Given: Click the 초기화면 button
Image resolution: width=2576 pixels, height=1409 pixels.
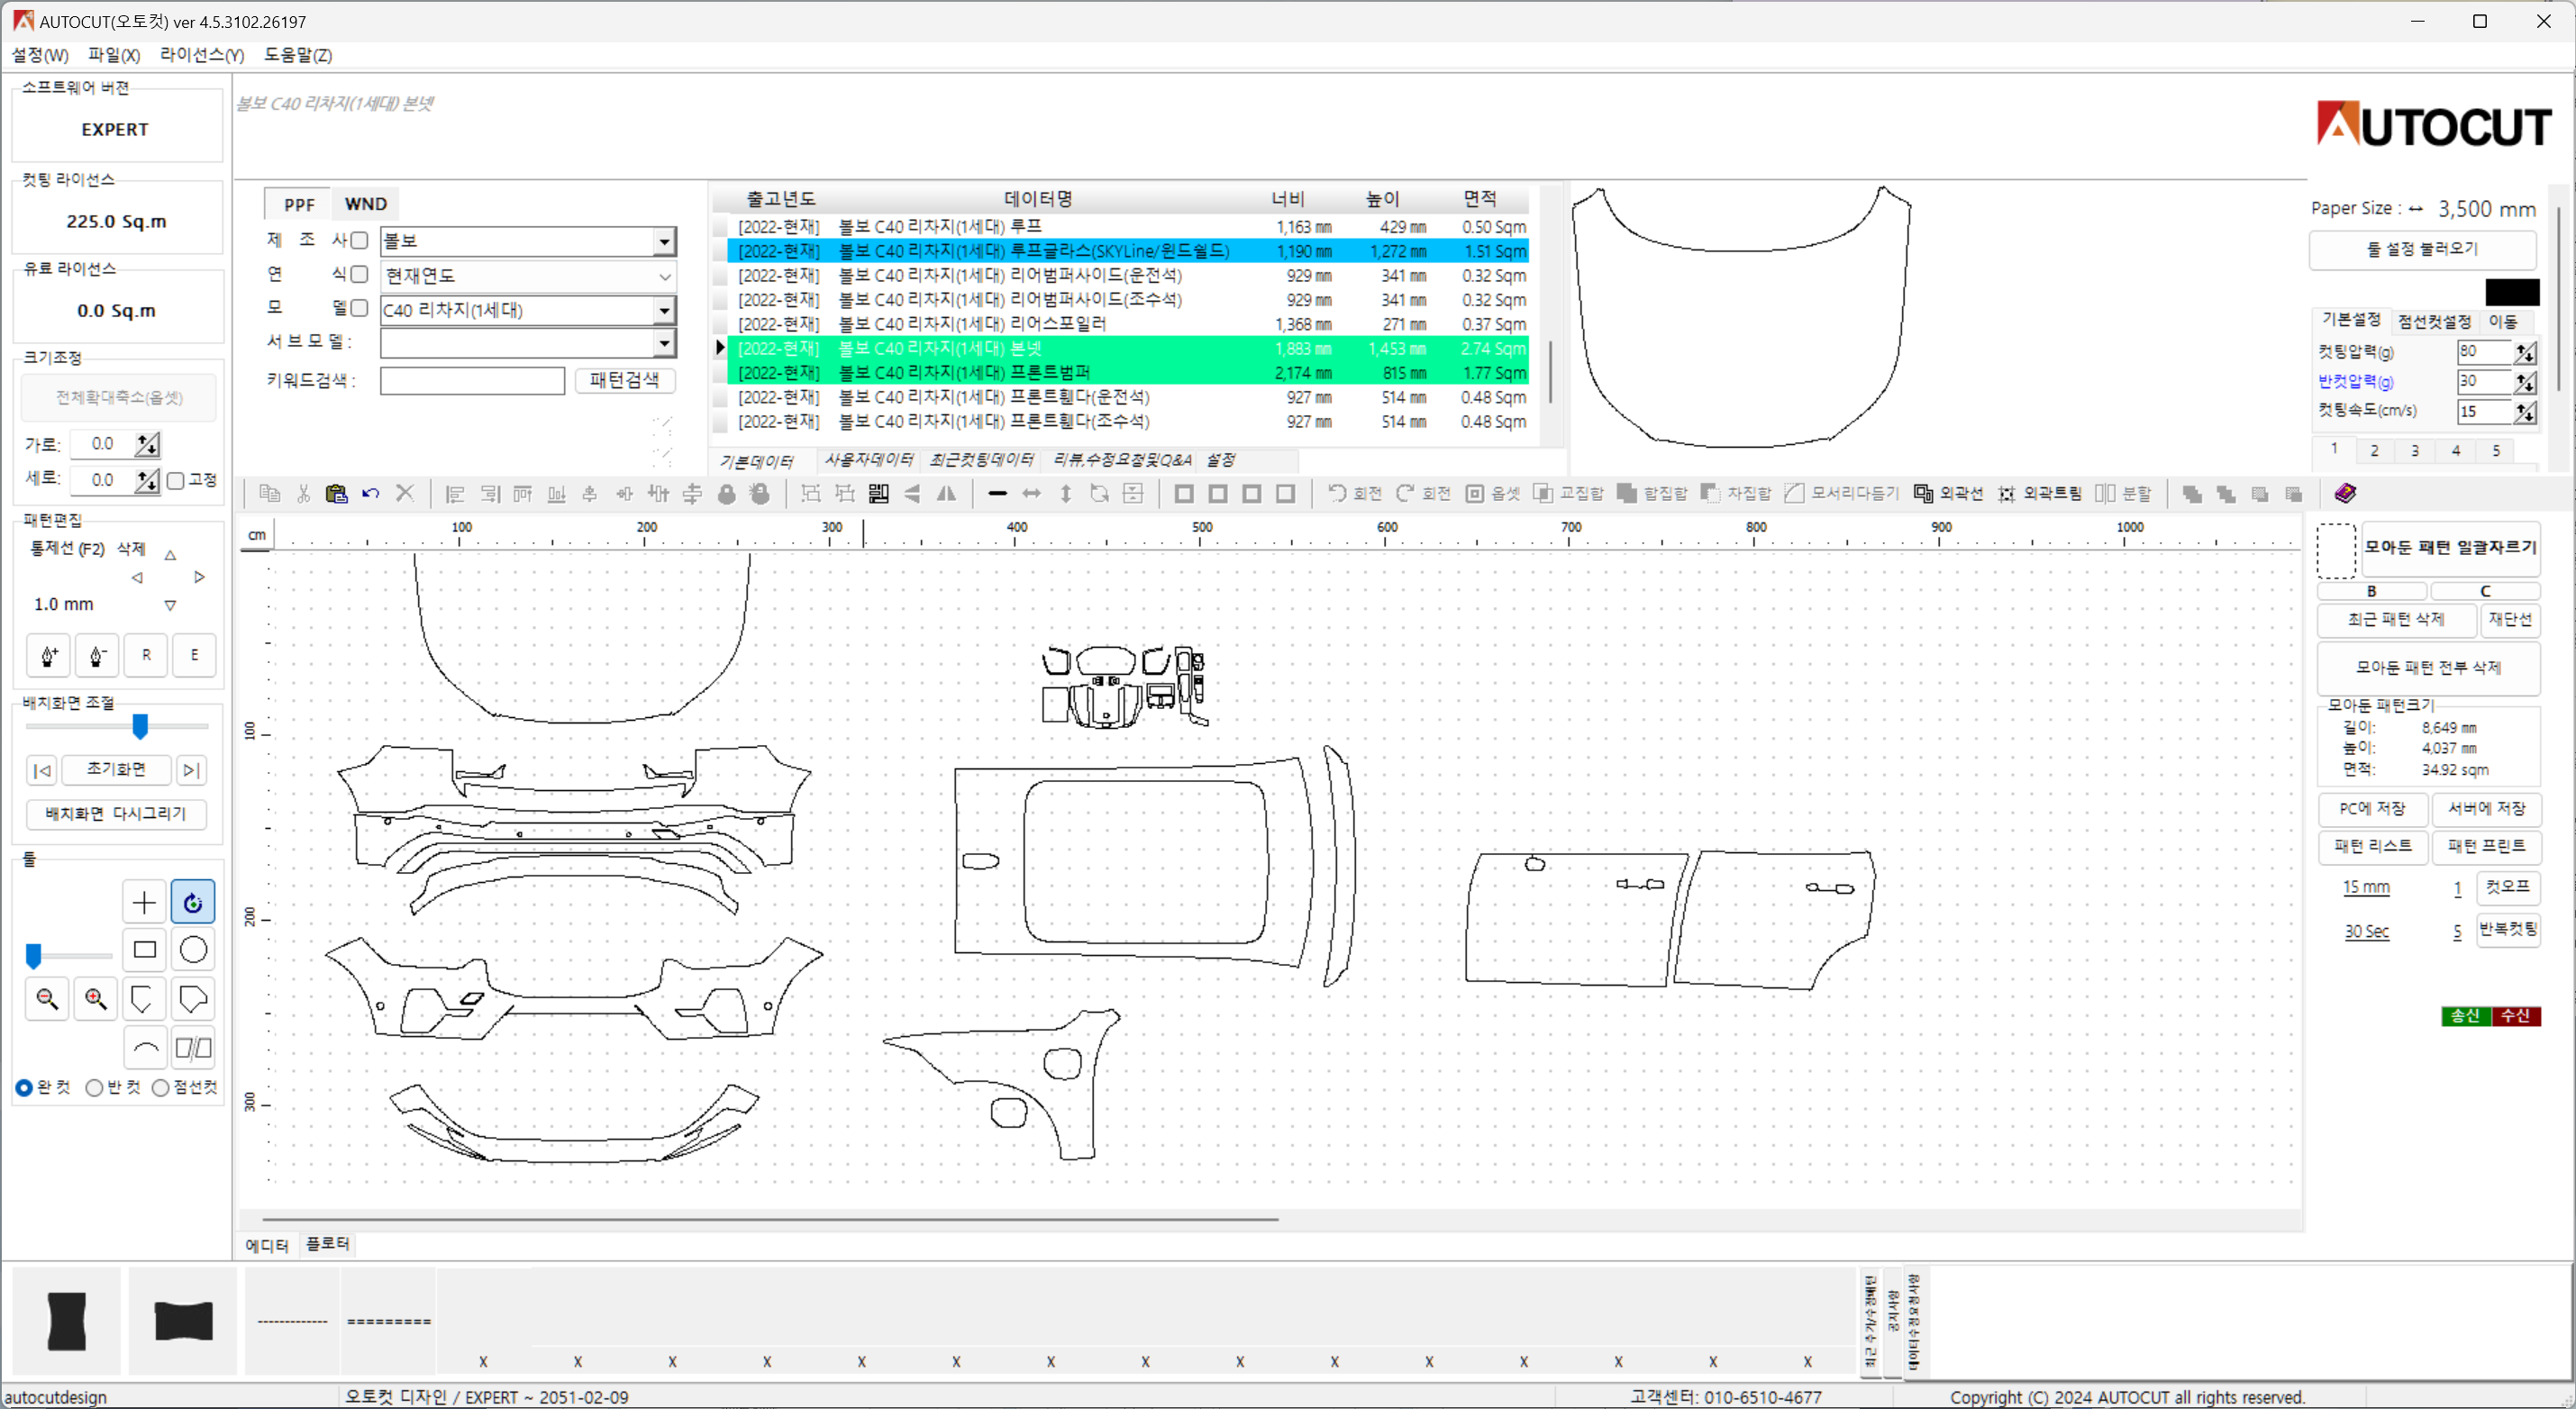Looking at the screenshot, I should tap(116, 769).
